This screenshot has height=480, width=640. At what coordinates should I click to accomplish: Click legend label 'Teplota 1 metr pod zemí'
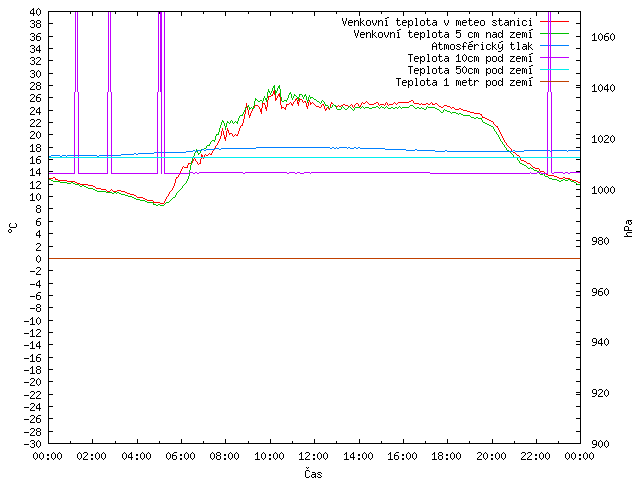(464, 82)
